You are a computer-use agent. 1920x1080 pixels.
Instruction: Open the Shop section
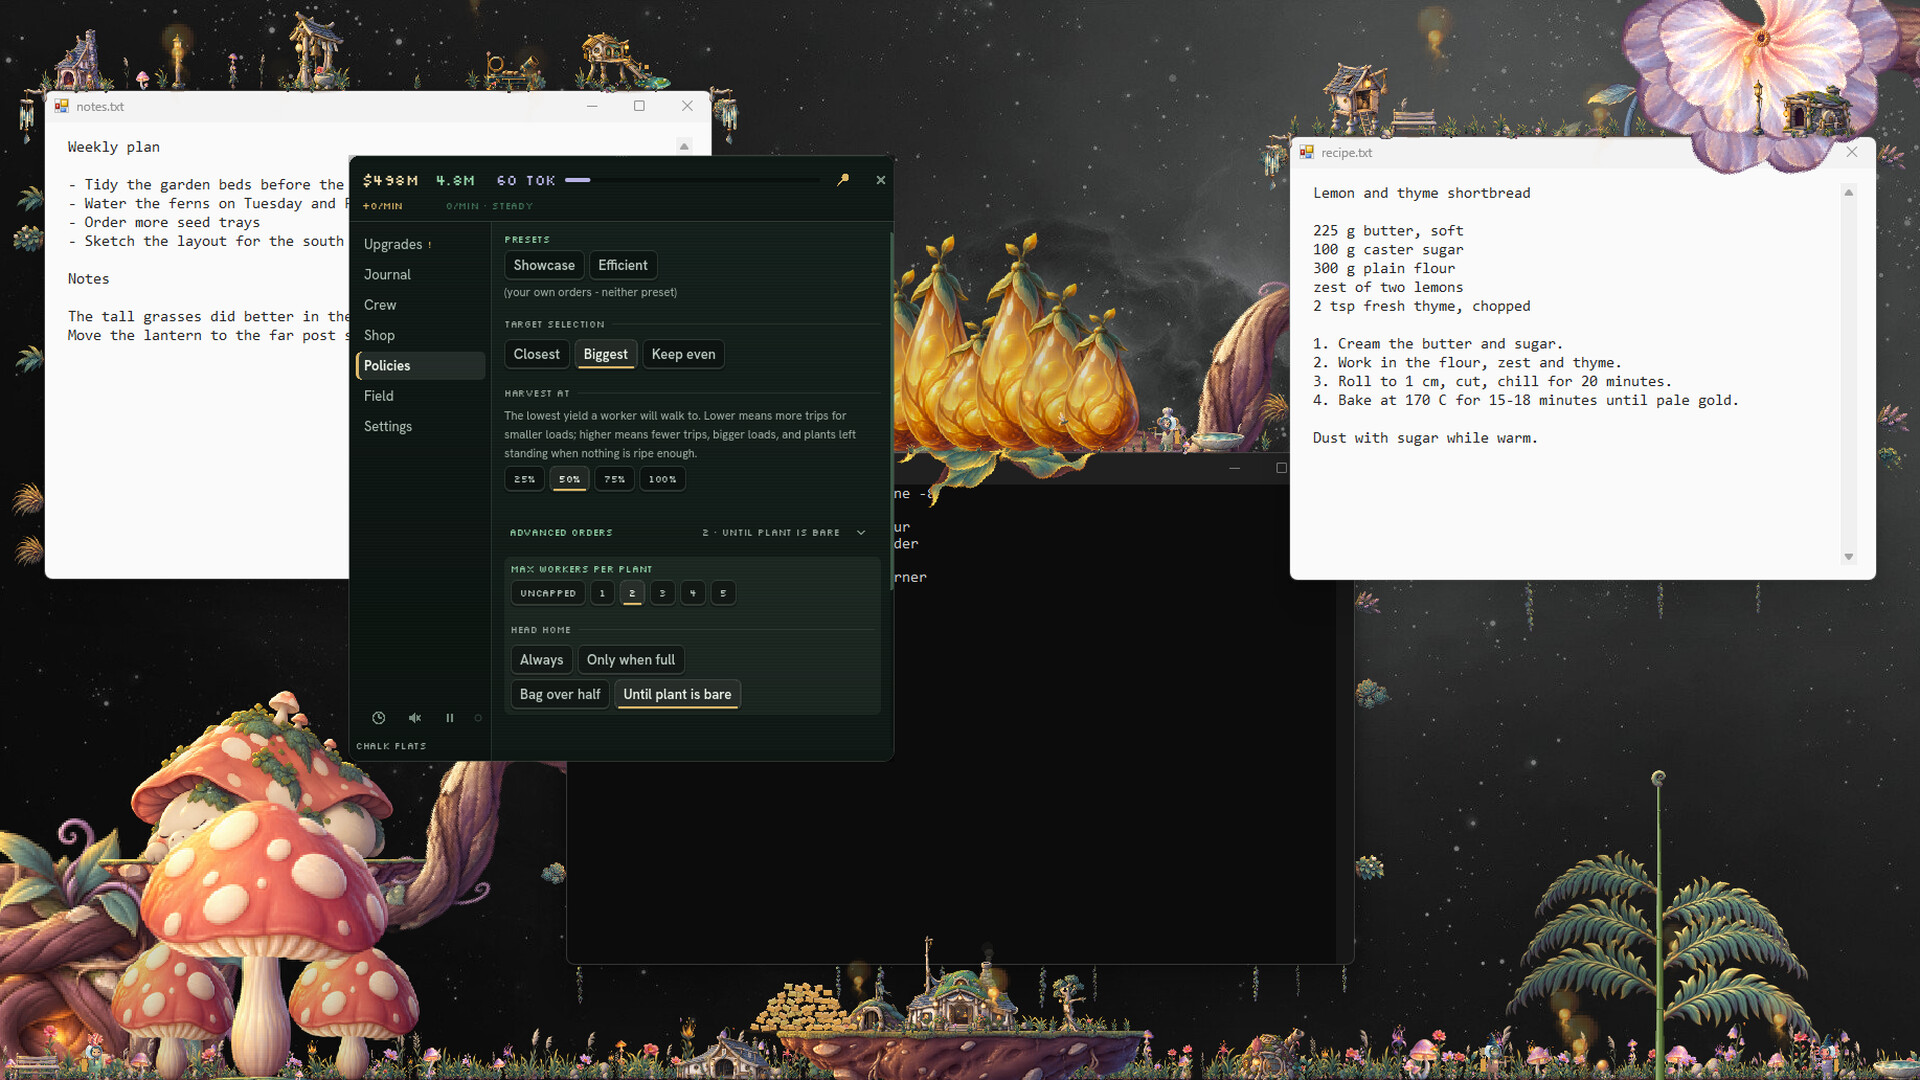420,335
